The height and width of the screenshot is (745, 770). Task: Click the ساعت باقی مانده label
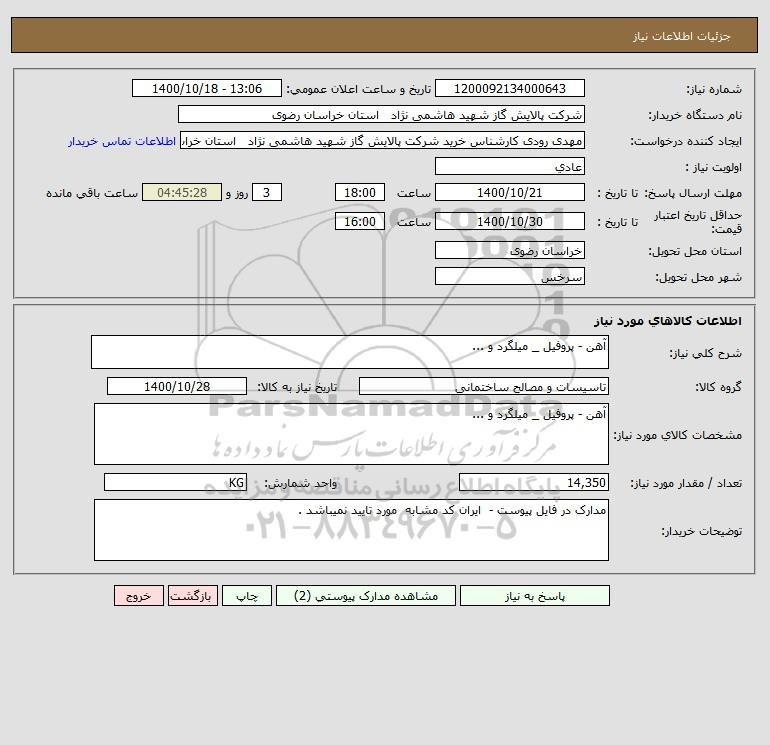(92, 193)
